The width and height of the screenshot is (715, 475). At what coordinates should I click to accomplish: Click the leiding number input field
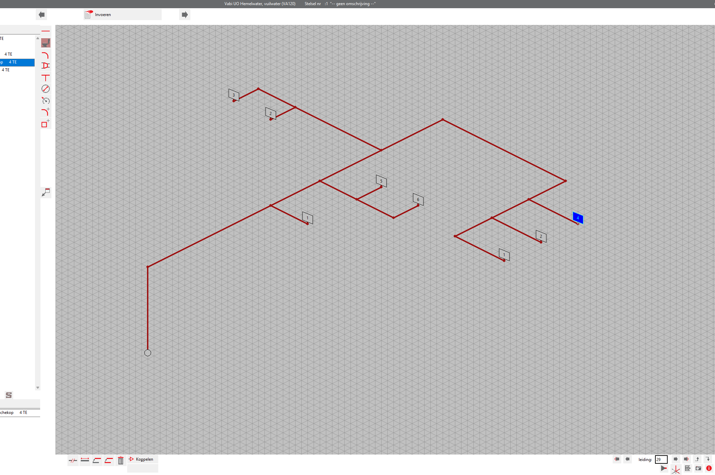[661, 460]
